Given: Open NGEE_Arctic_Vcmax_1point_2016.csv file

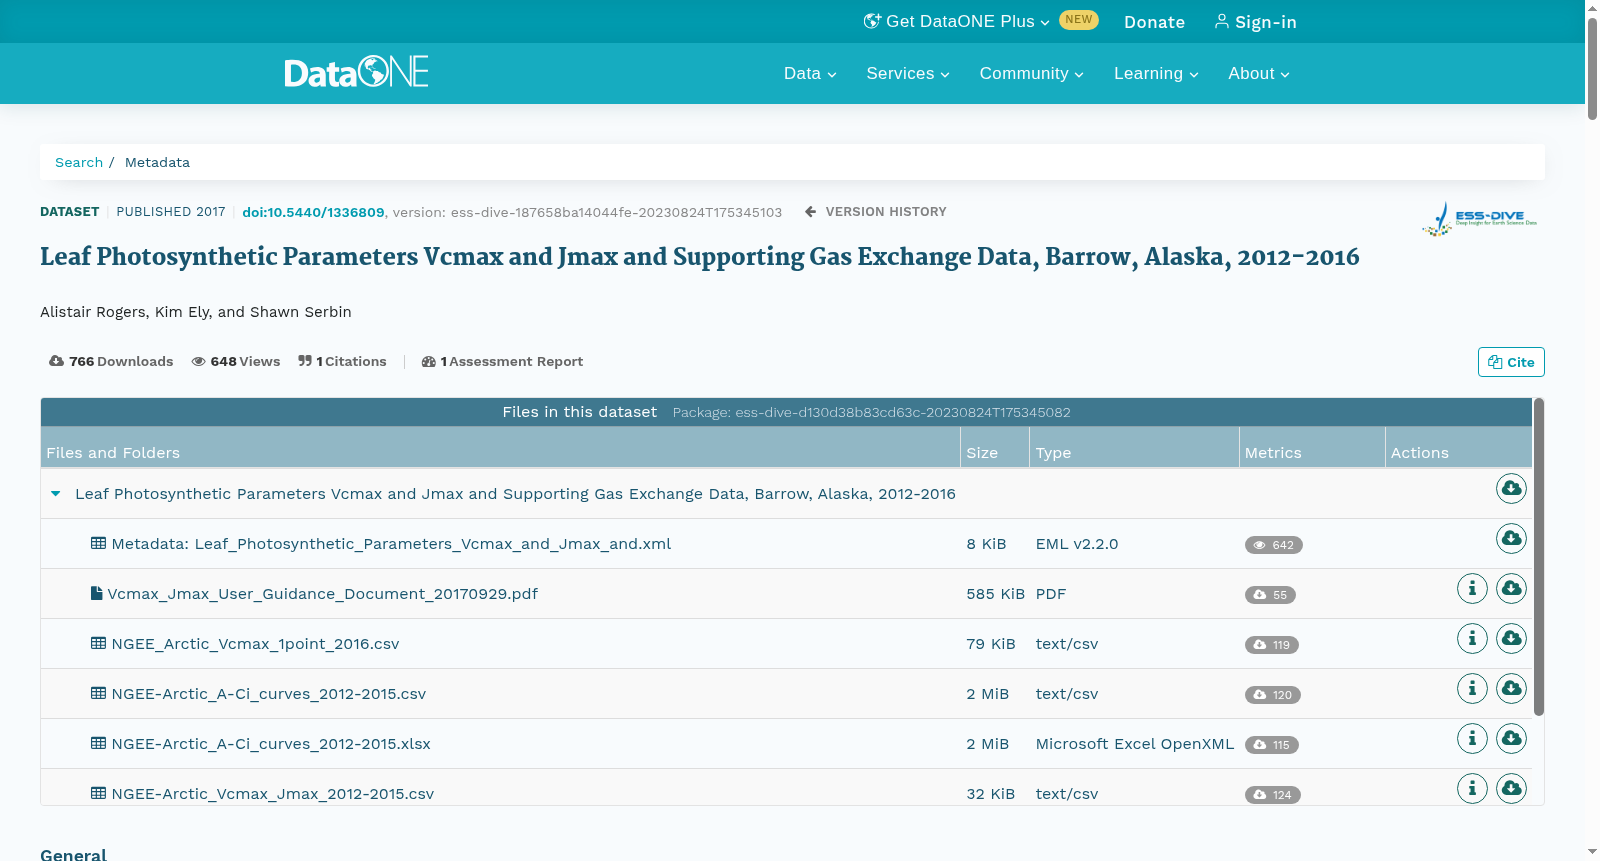Looking at the screenshot, I should point(255,644).
